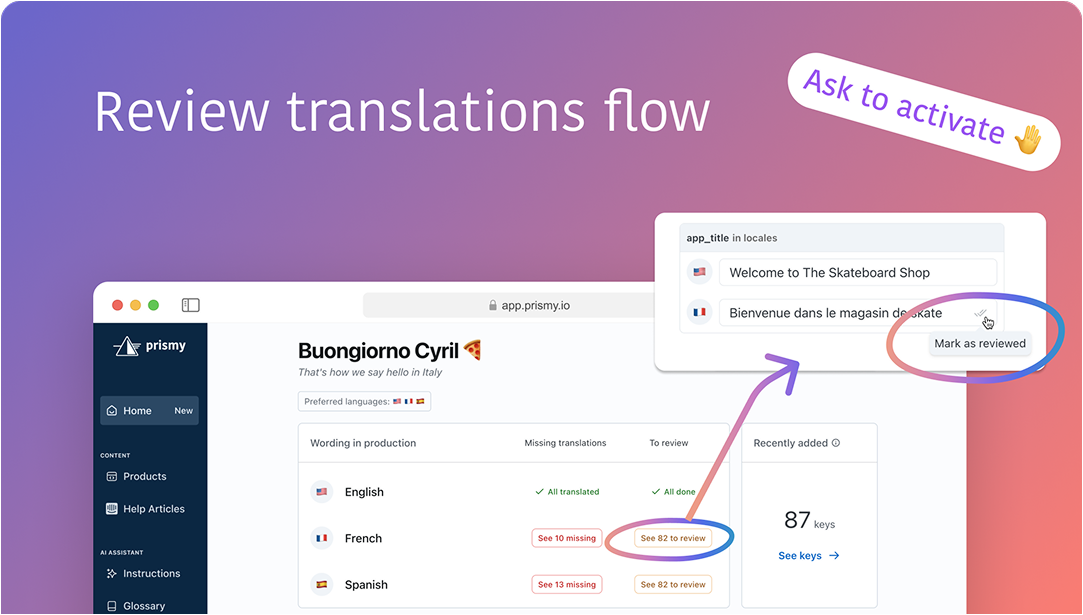Image resolution: width=1083 pixels, height=615 pixels.
Task: Open See 10 missing French translations
Action: pos(566,537)
